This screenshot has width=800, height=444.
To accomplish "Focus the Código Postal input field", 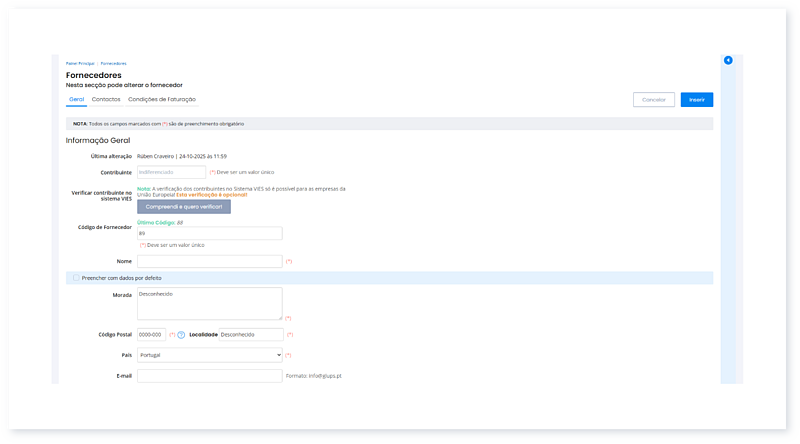I will tap(151, 334).
